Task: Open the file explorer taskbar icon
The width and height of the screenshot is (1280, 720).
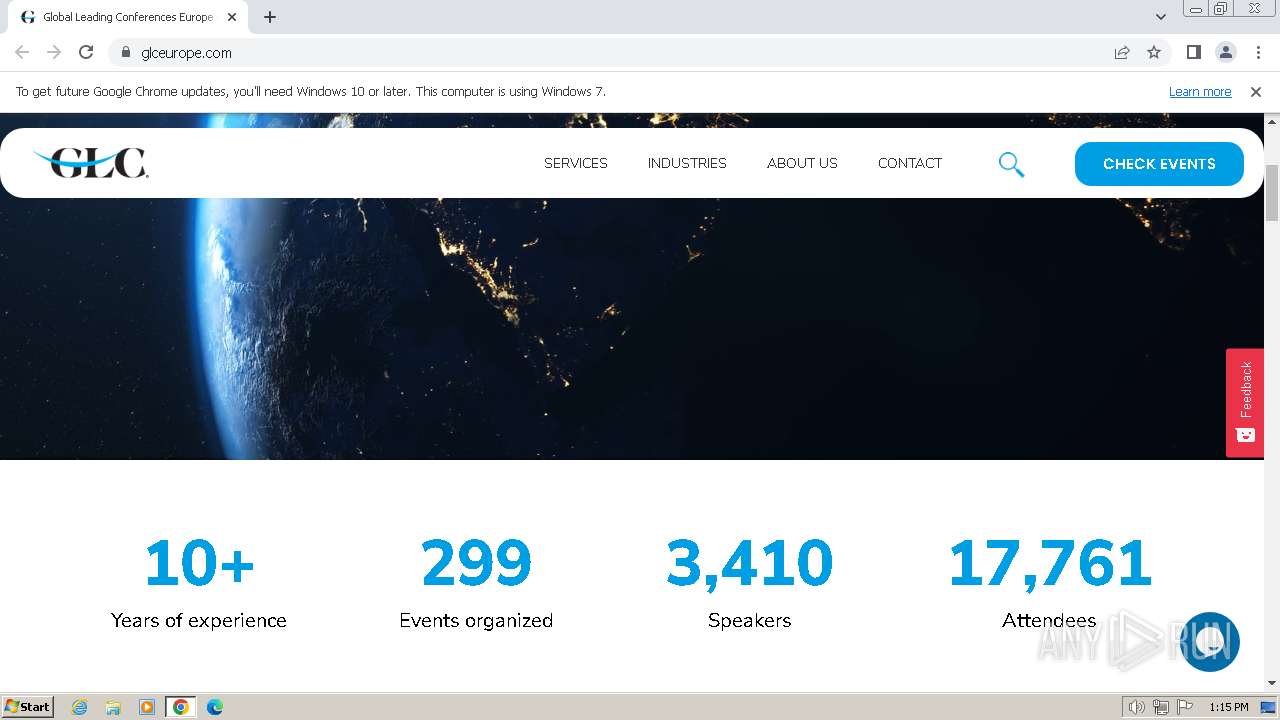Action: 113,707
